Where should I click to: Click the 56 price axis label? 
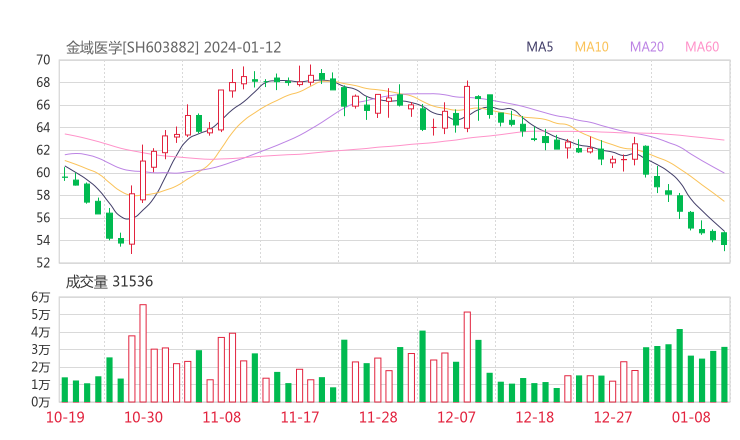[x=43, y=218]
